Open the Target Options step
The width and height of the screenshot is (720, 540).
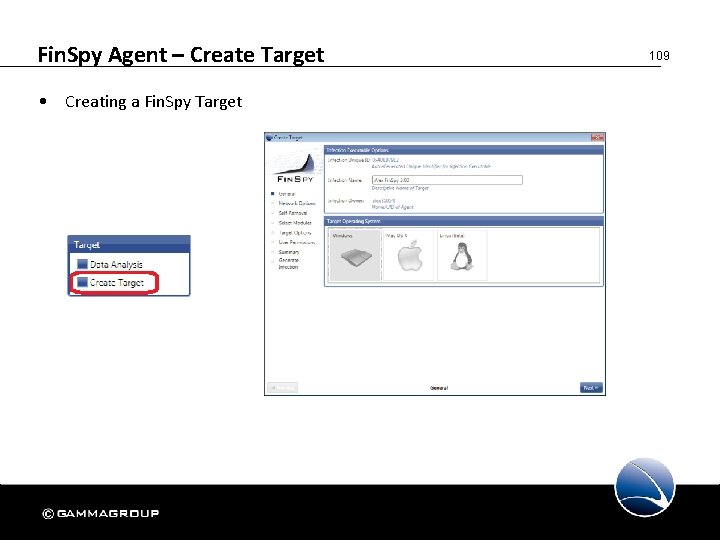(294, 233)
